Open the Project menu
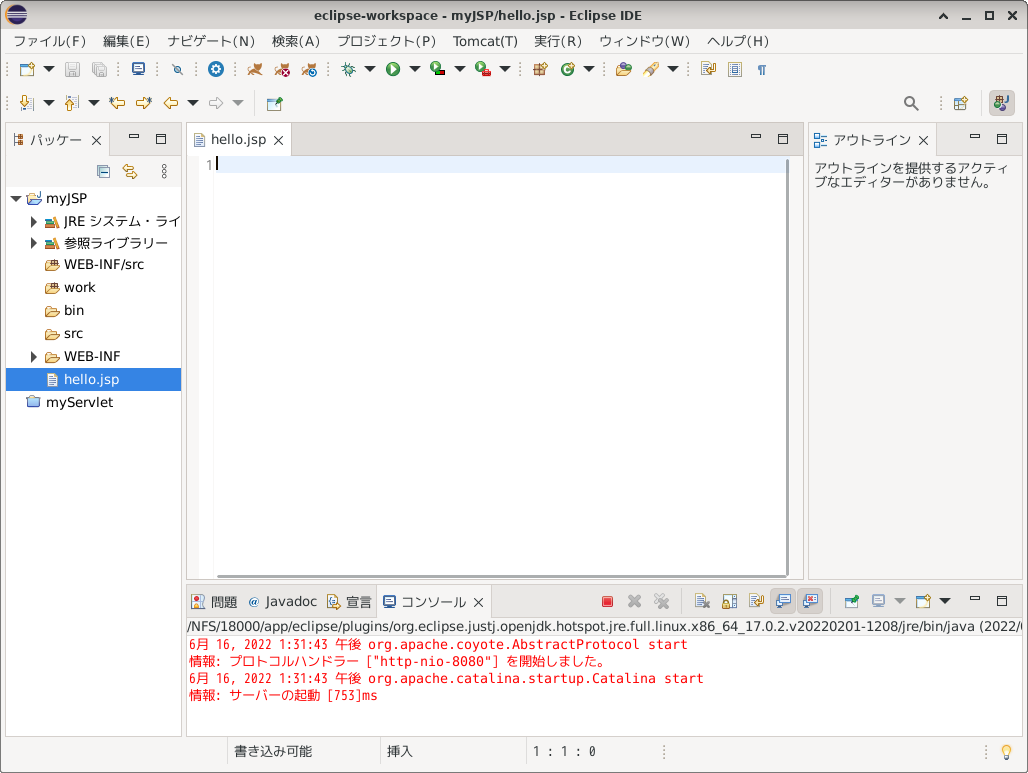Image resolution: width=1028 pixels, height=773 pixels. pyautogui.click(x=386, y=41)
